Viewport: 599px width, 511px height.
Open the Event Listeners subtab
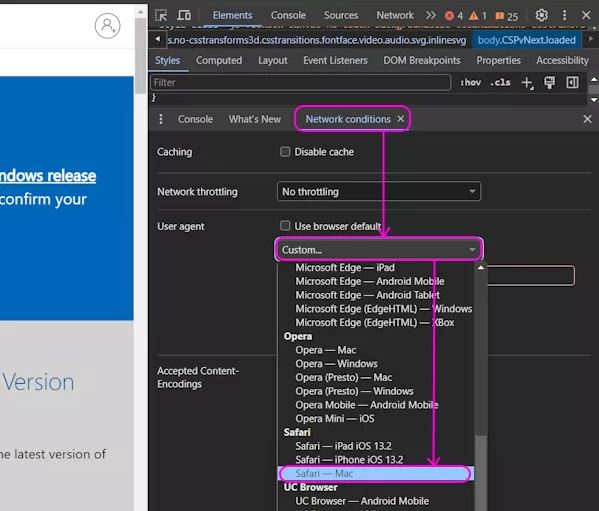(x=335, y=60)
